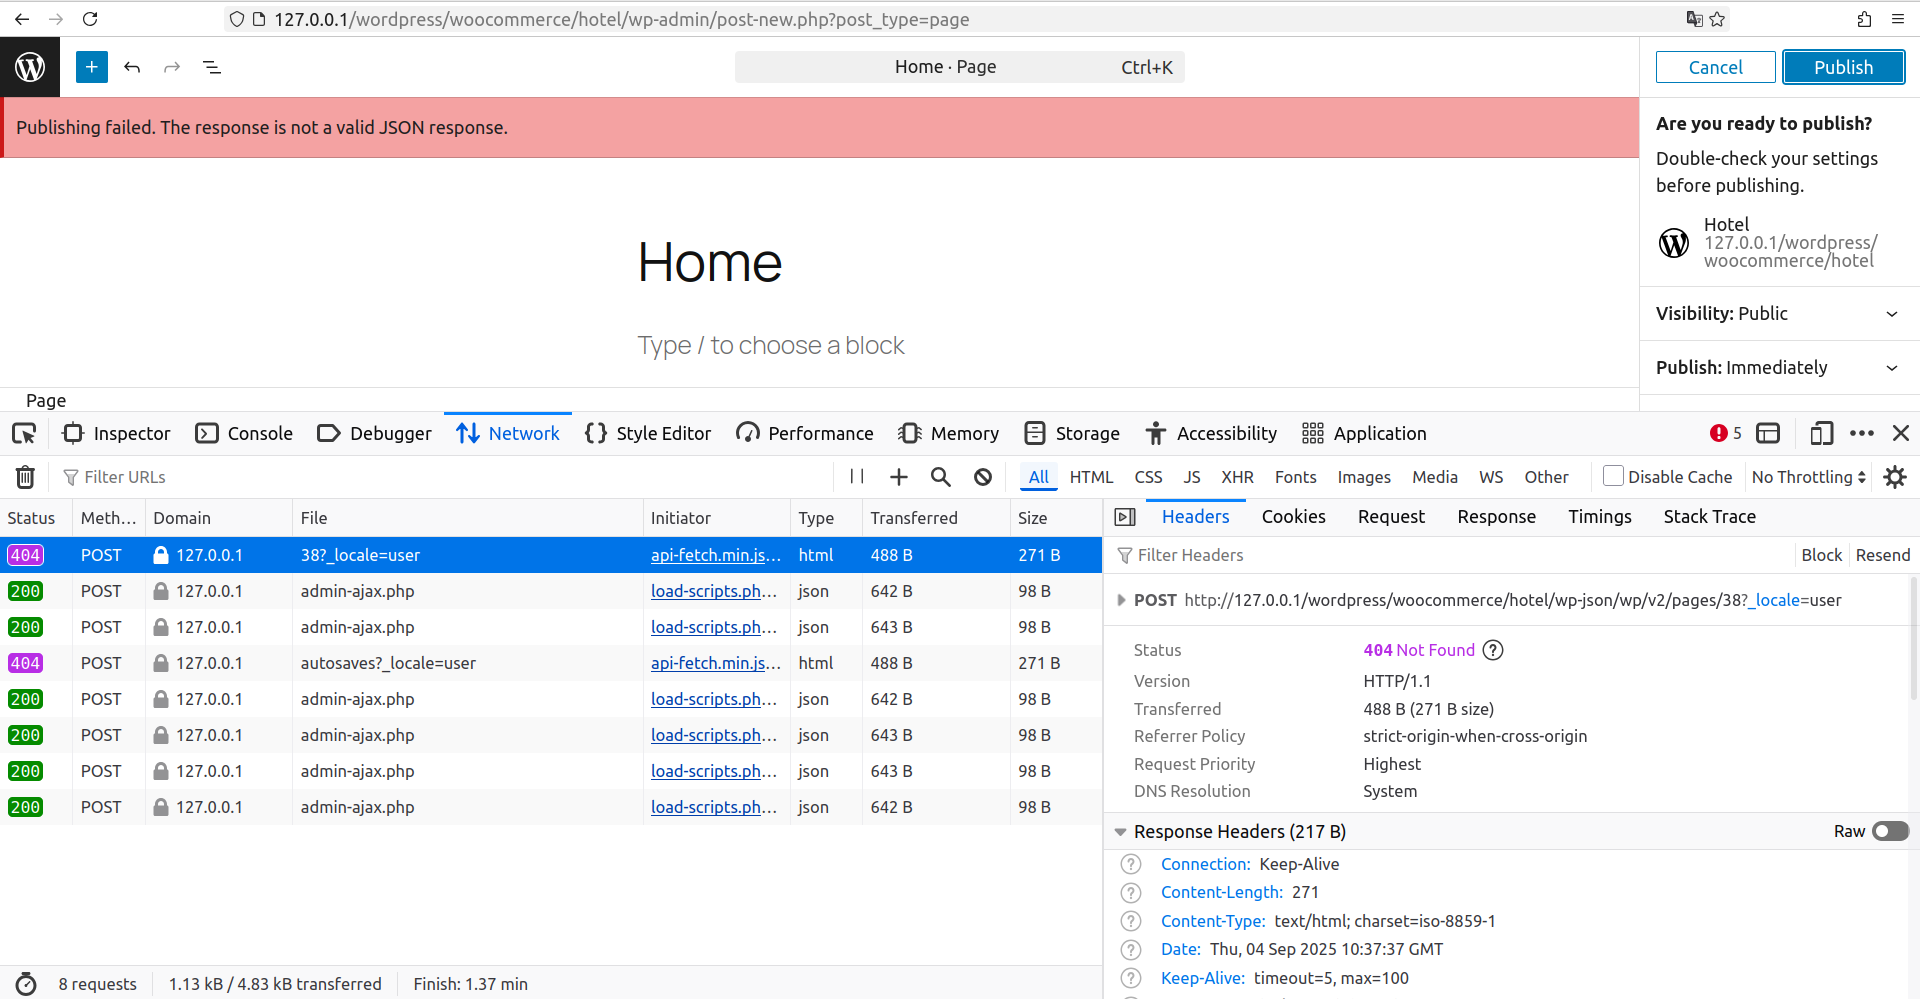
Task: Select the autosaves?_locale=user request row
Action: 551,663
